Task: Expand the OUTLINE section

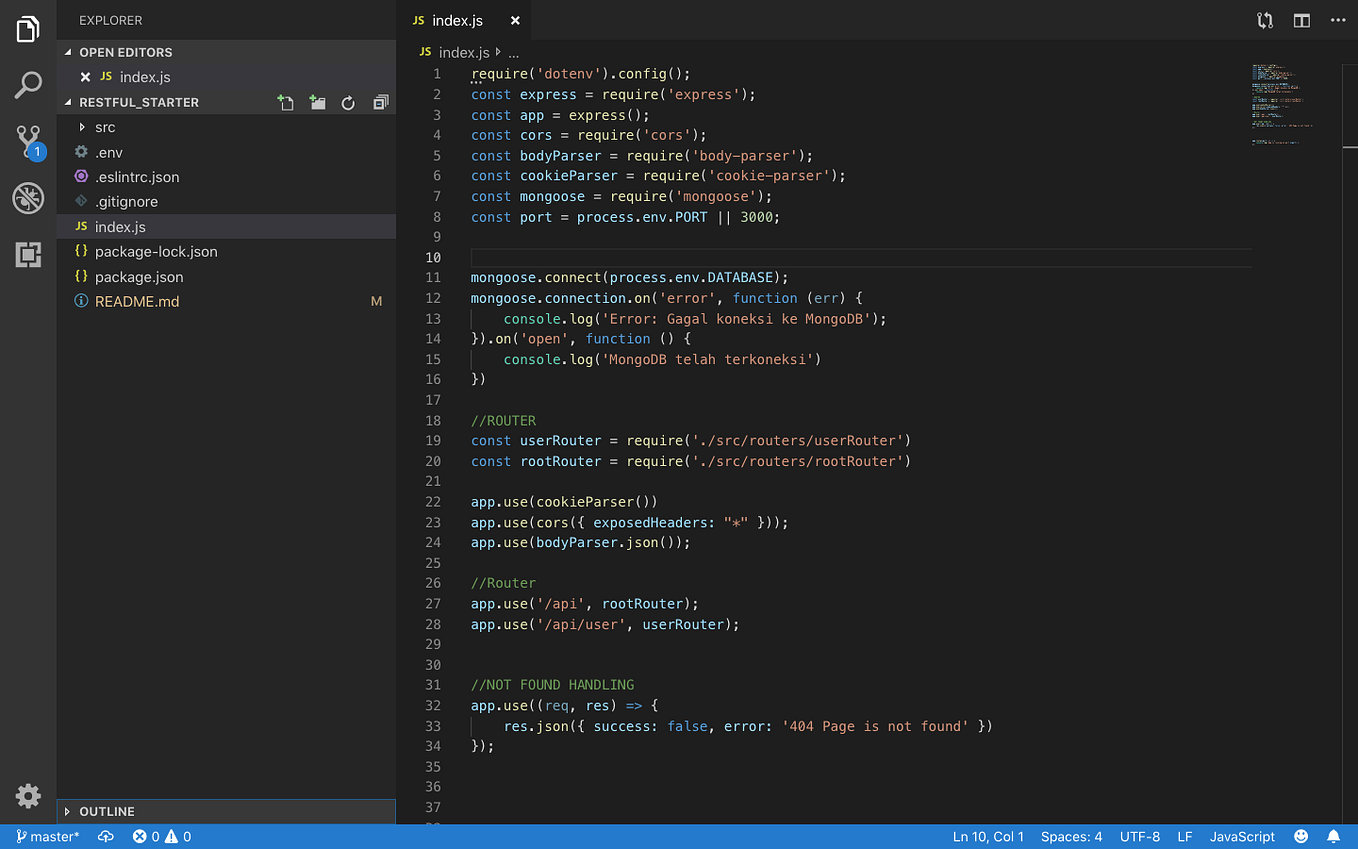Action: click(106, 811)
